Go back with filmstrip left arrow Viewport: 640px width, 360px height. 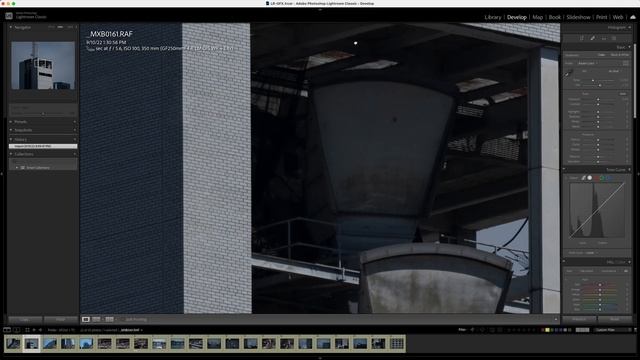click(x=34, y=330)
